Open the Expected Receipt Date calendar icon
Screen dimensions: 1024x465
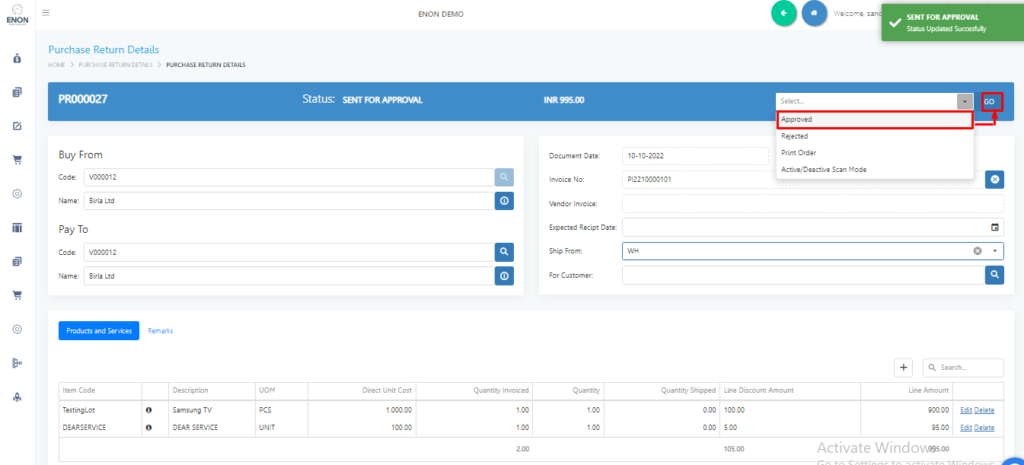tap(995, 227)
